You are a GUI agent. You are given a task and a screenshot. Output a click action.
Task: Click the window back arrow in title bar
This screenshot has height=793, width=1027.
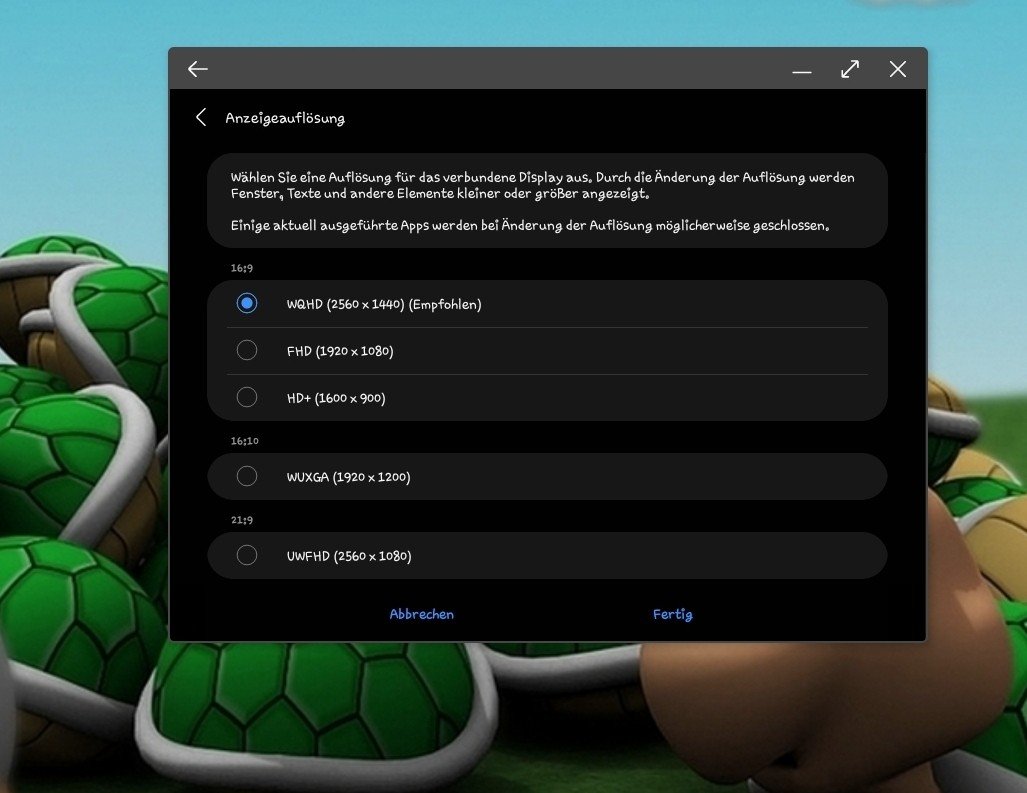click(197, 69)
